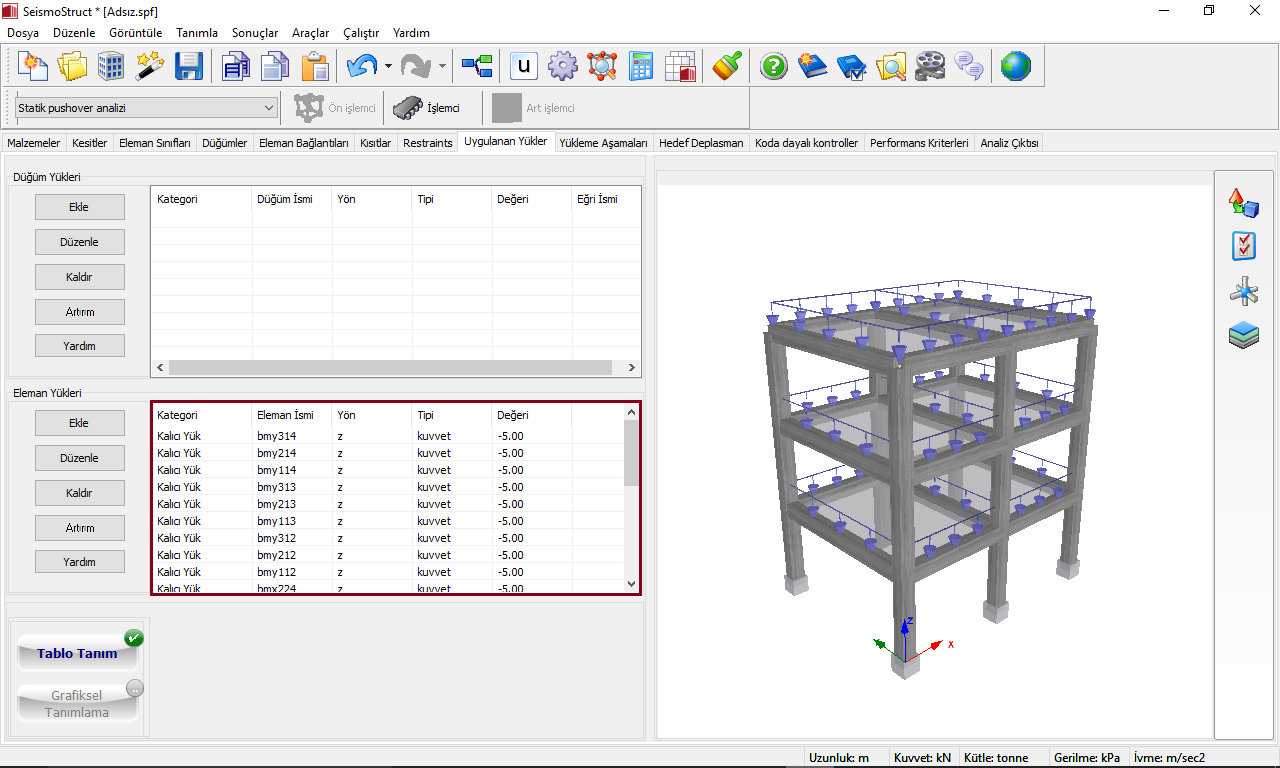Viewport: 1280px width, 768px height.
Task: Click the stacked layers icon in sidebar
Action: [1243, 335]
